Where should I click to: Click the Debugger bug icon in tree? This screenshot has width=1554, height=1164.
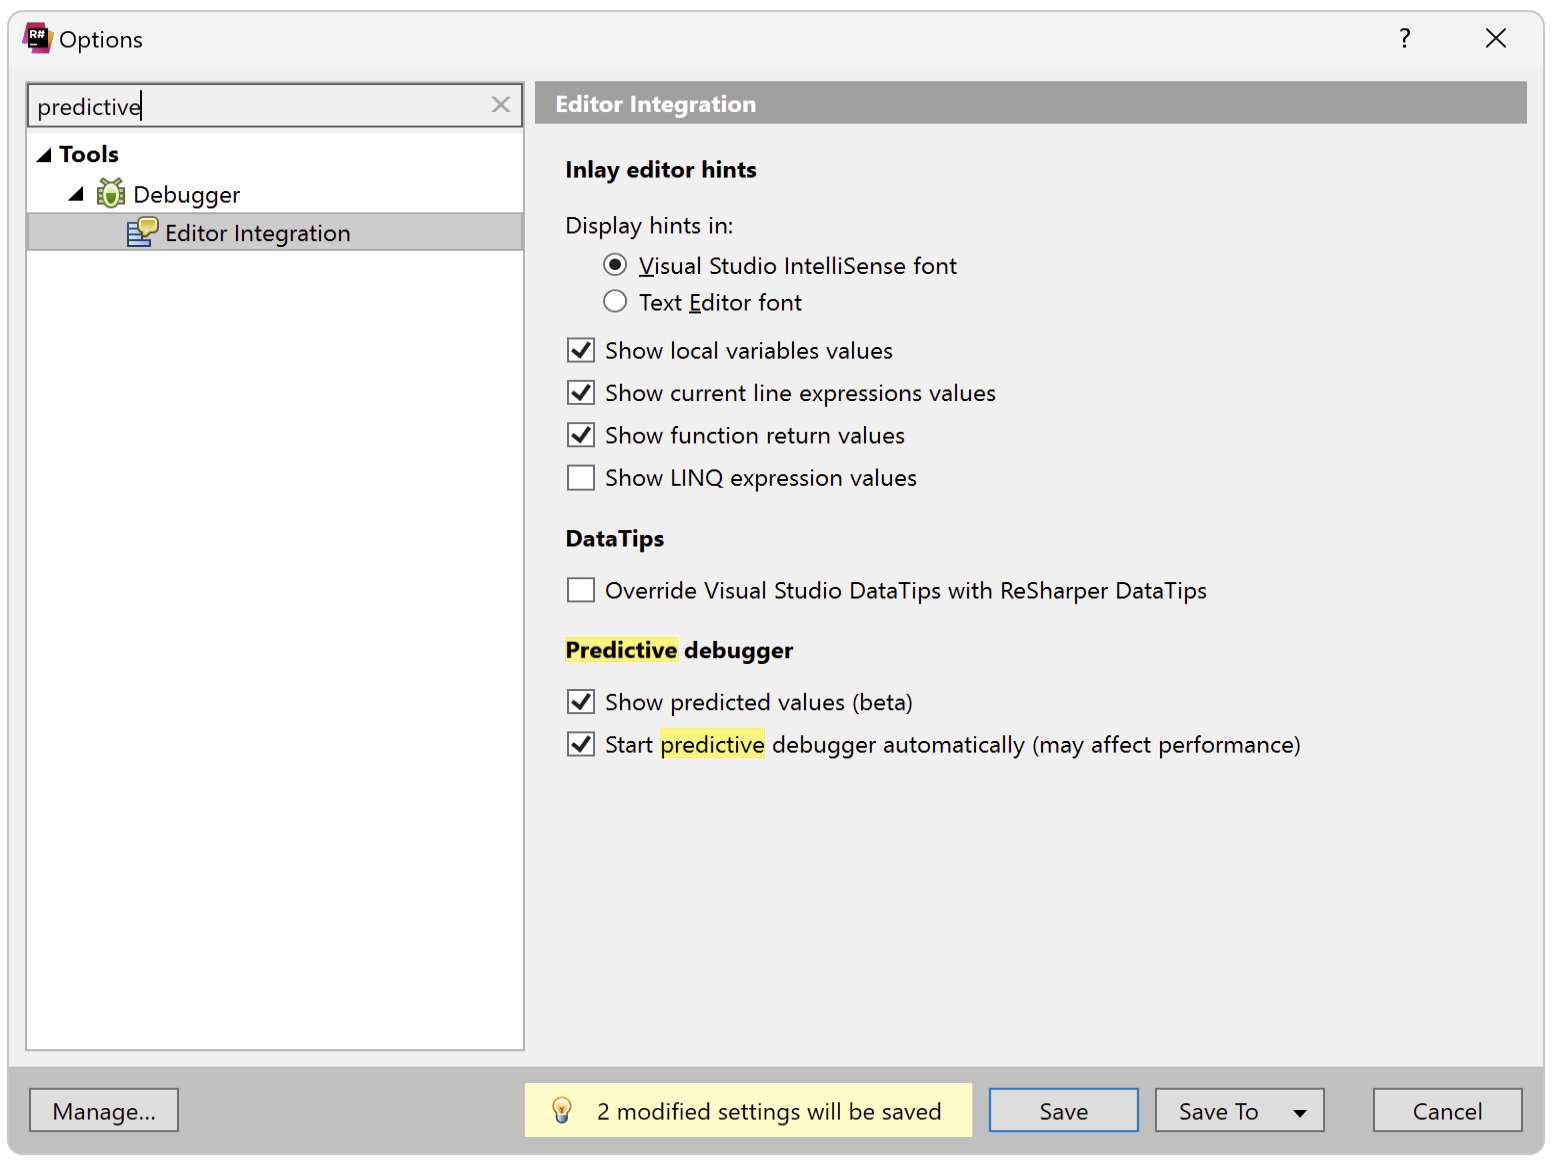coord(111,193)
